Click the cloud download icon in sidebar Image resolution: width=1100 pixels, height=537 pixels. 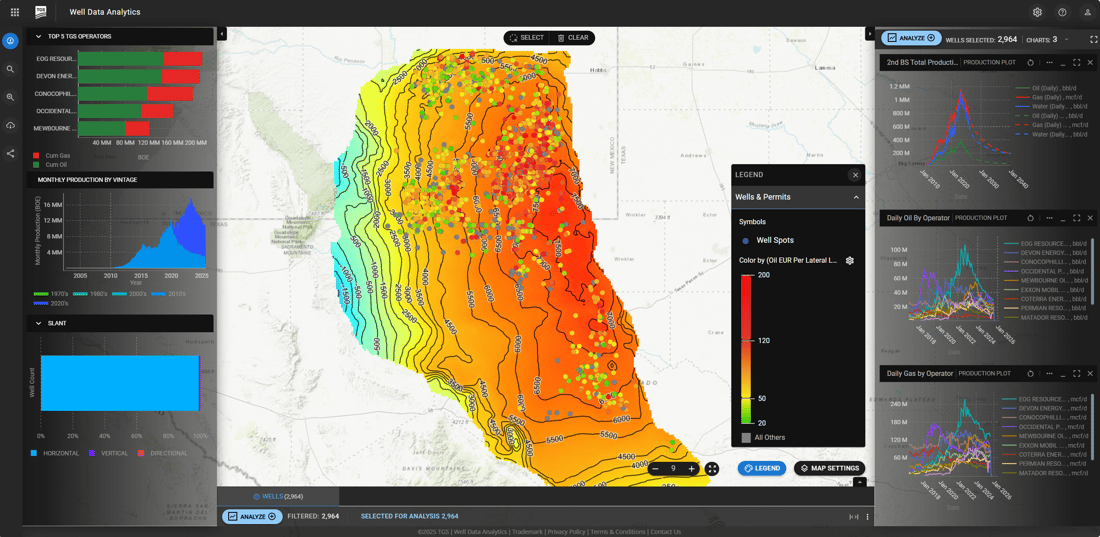(10, 125)
